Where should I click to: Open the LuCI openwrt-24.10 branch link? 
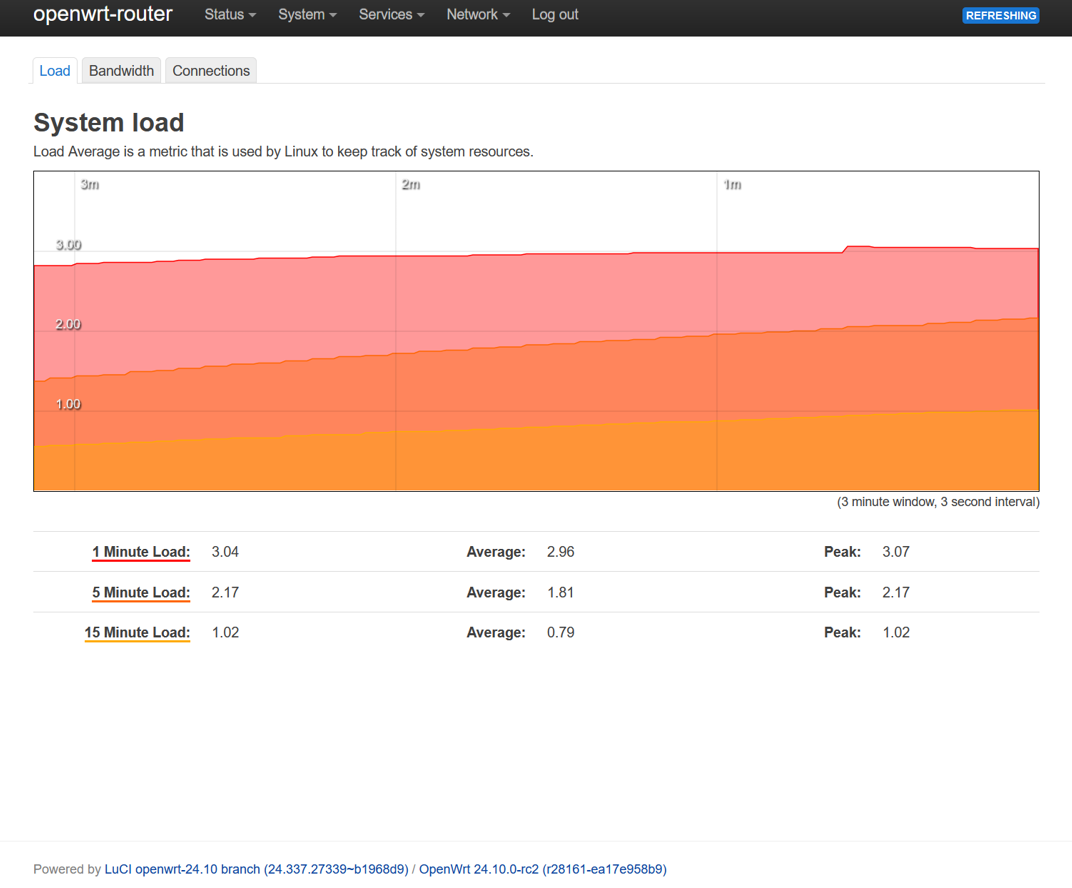[x=256, y=869]
